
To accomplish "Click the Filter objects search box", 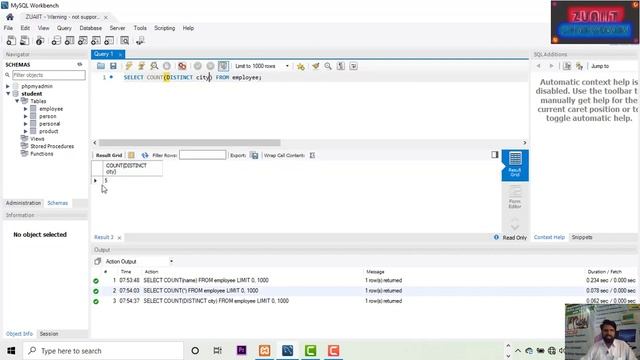I will pos(49,75).
